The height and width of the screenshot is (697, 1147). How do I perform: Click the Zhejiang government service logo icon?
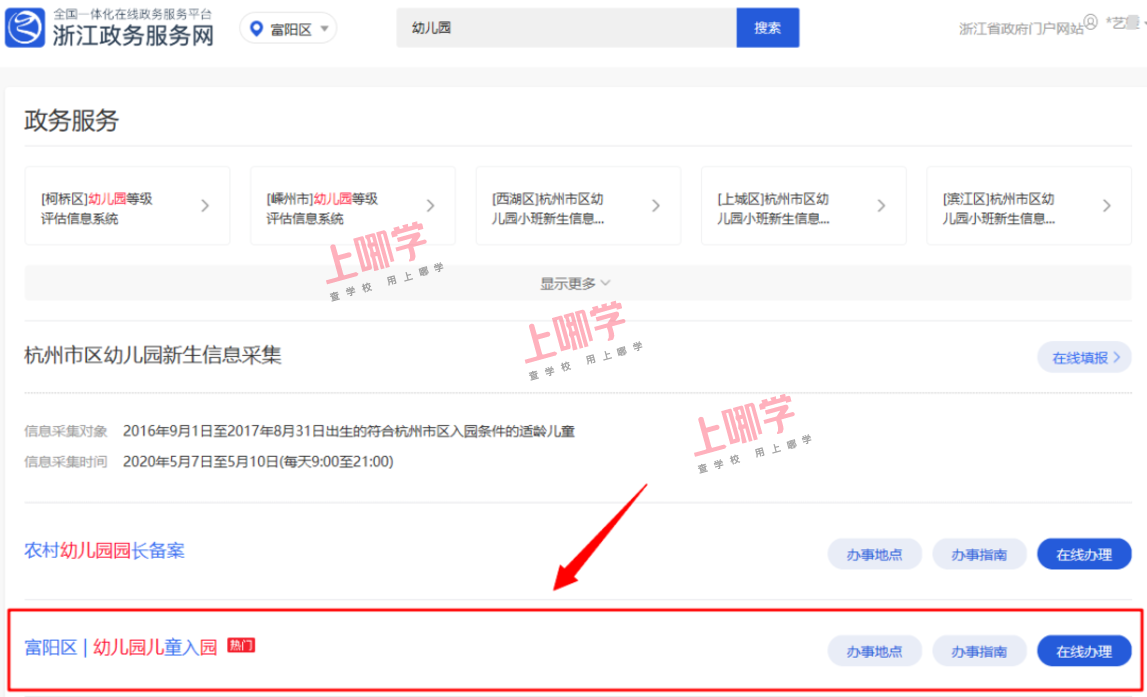point(26,28)
